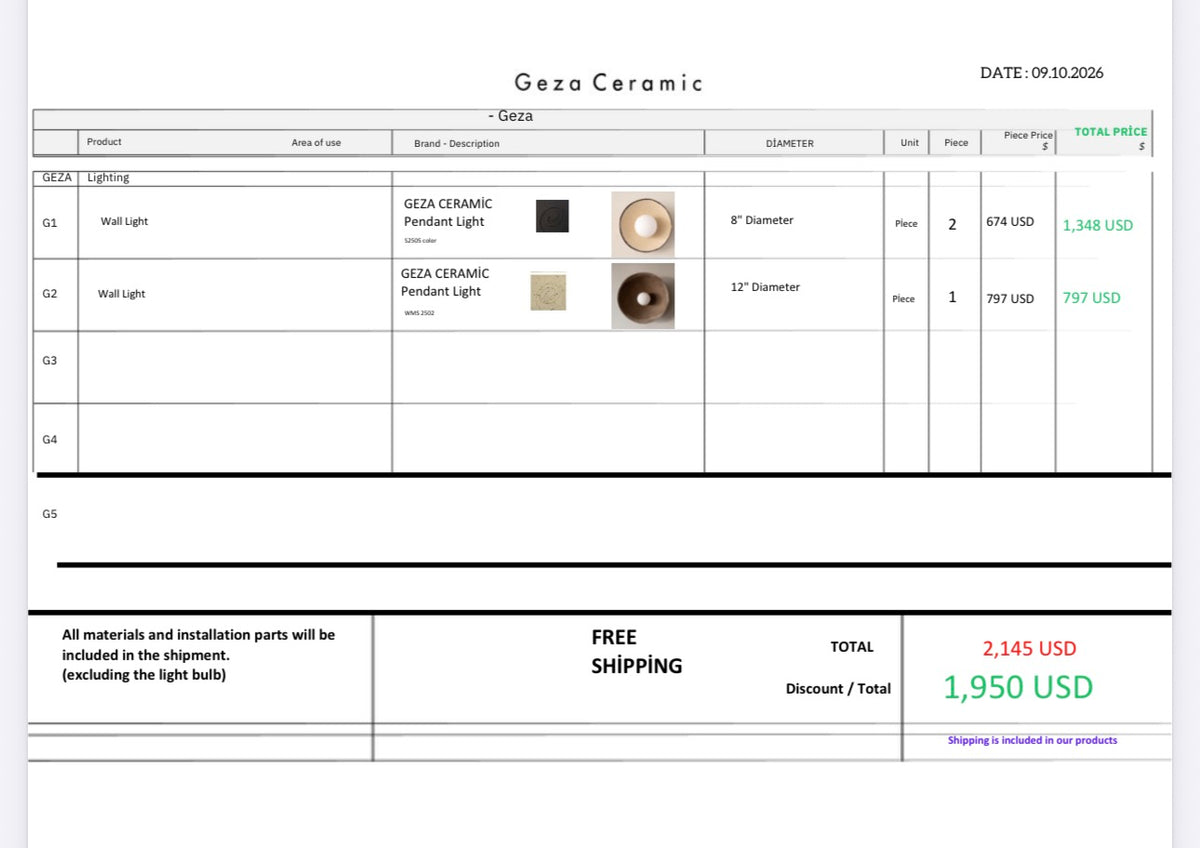This screenshot has width=1200, height=848.
Task: Click the "G2" row label
Action: pos(50,294)
